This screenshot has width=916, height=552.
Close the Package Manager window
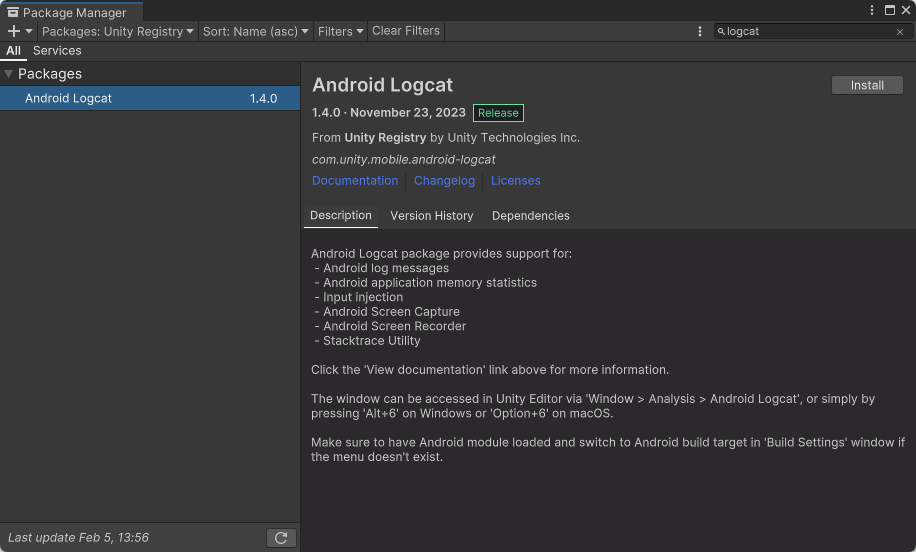coord(905,10)
